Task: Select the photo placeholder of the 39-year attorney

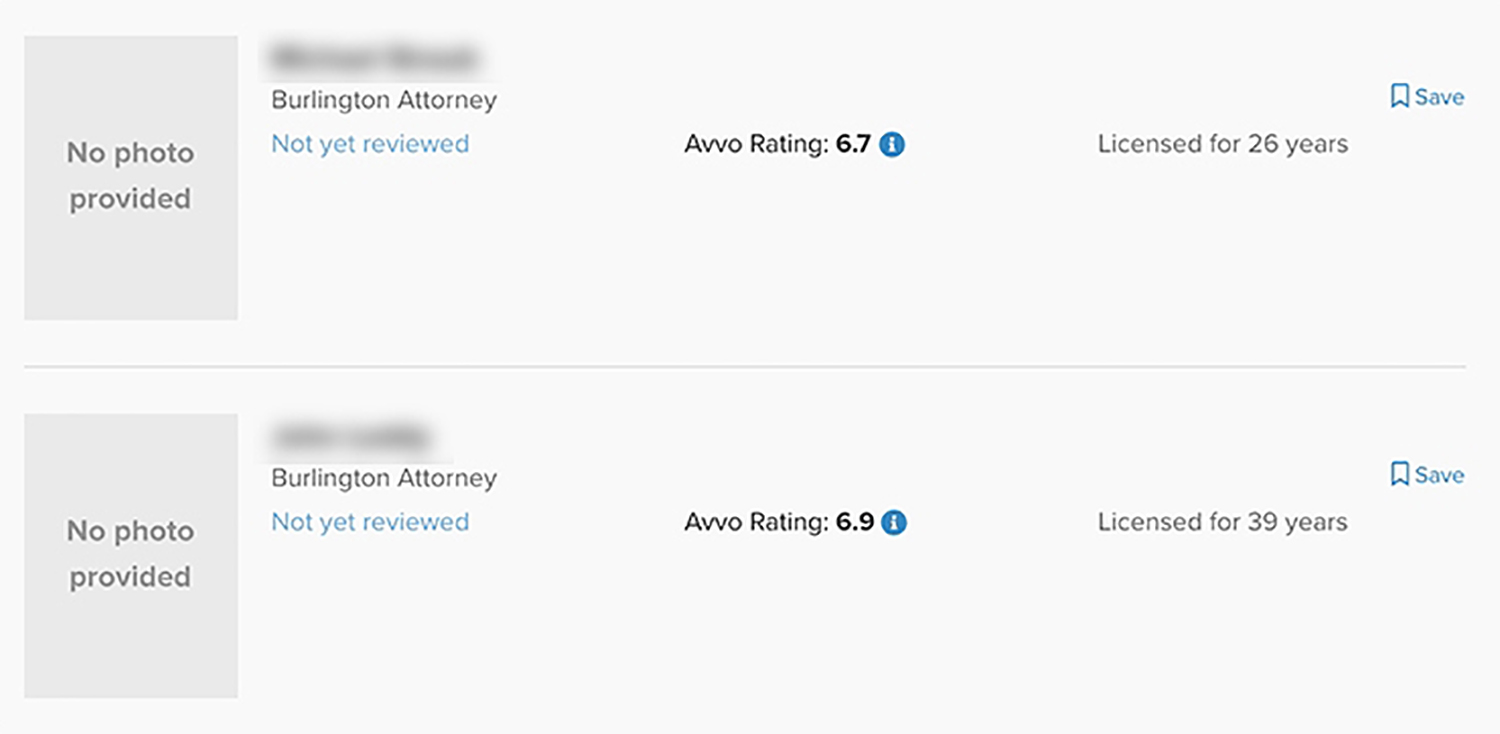Action: pyautogui.click(x=131, y=556)
